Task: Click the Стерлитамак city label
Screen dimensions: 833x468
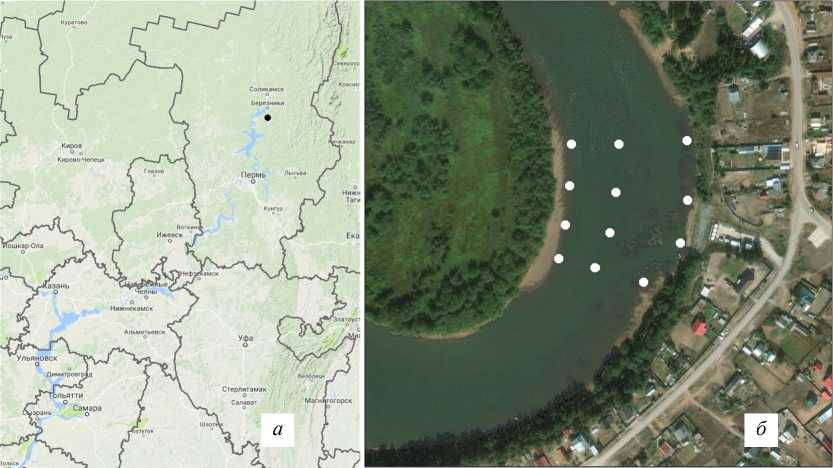Action: pyautogui.click(x=244, y=389)
